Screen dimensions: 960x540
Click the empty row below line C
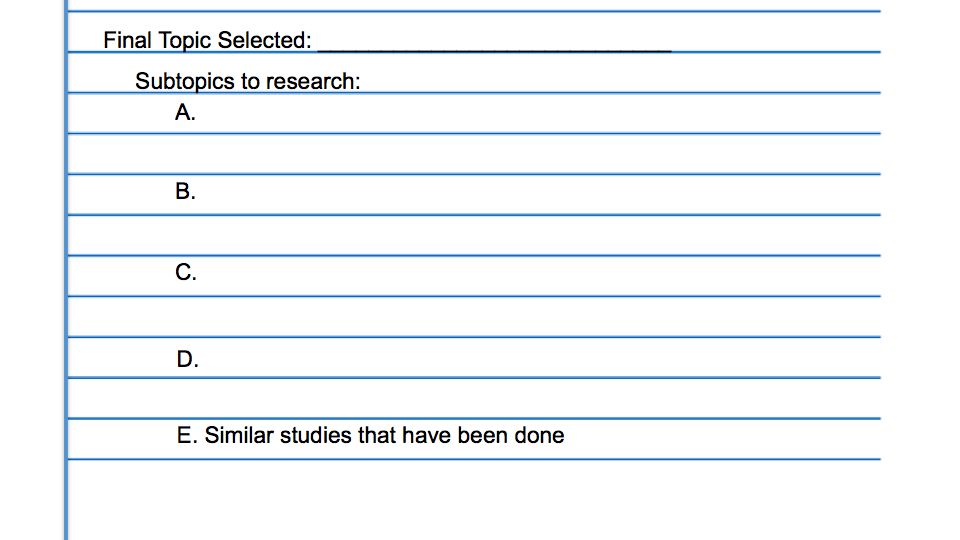pos(474,317)
